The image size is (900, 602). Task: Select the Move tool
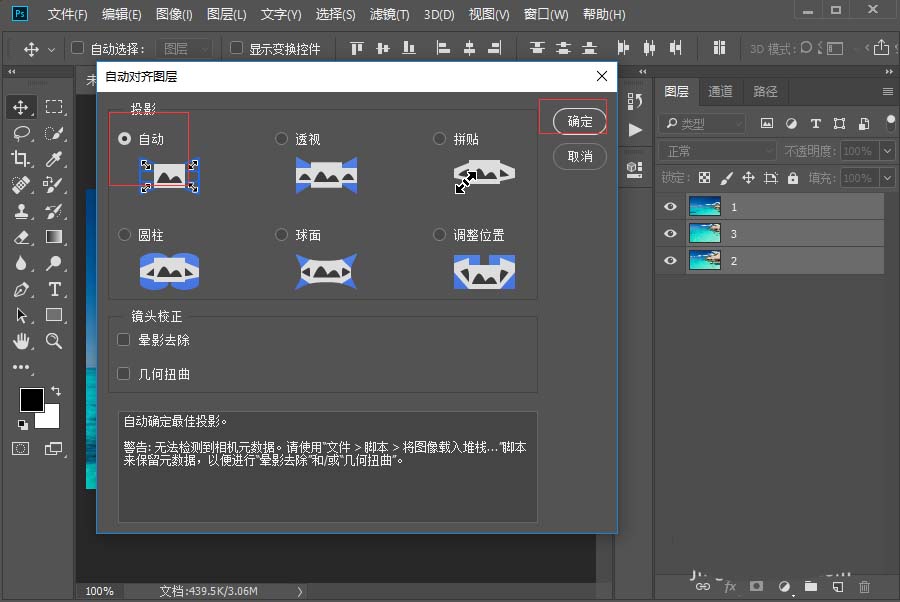(x=20, y=107)
